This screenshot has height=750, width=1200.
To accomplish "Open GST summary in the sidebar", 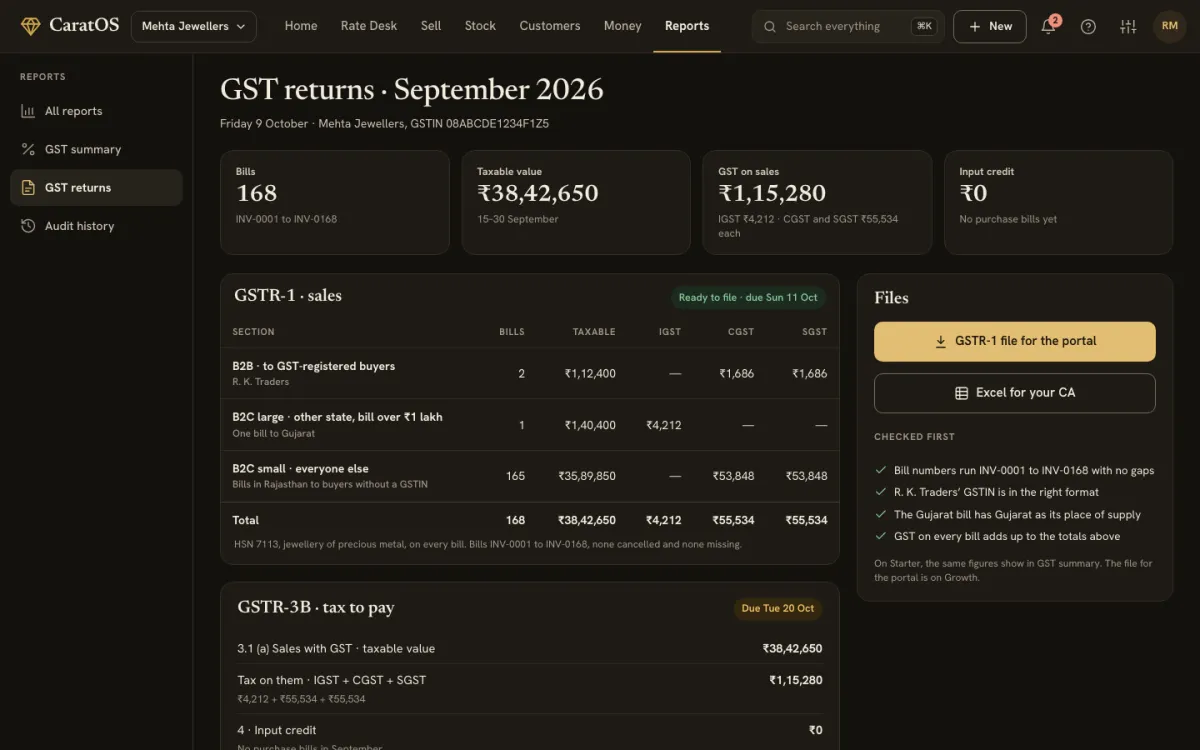I will [96, 149].
